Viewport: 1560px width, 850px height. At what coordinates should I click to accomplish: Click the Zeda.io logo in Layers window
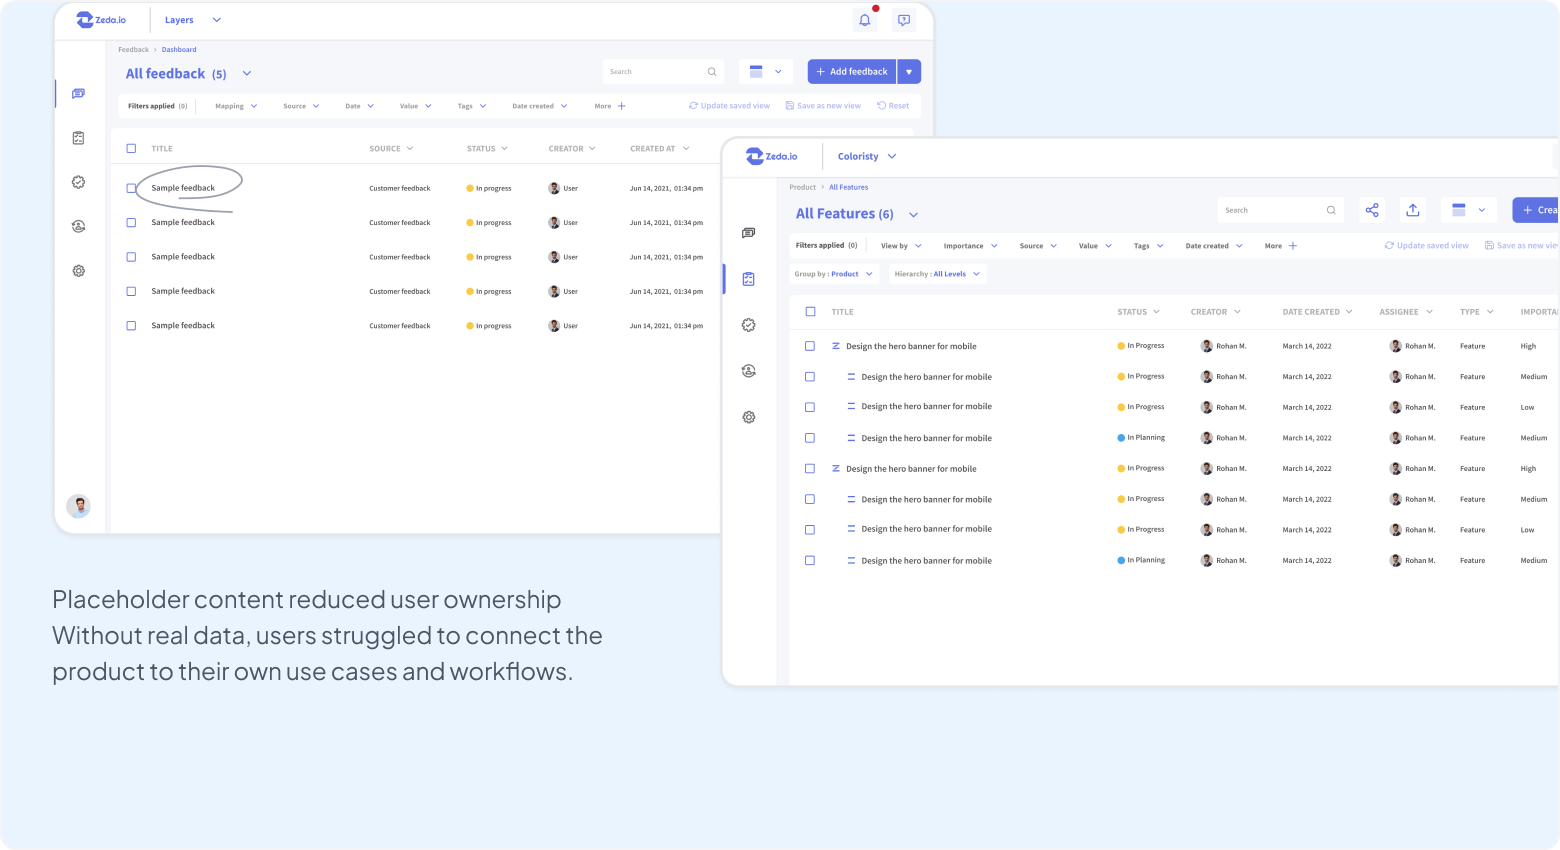tap(101, 20)
